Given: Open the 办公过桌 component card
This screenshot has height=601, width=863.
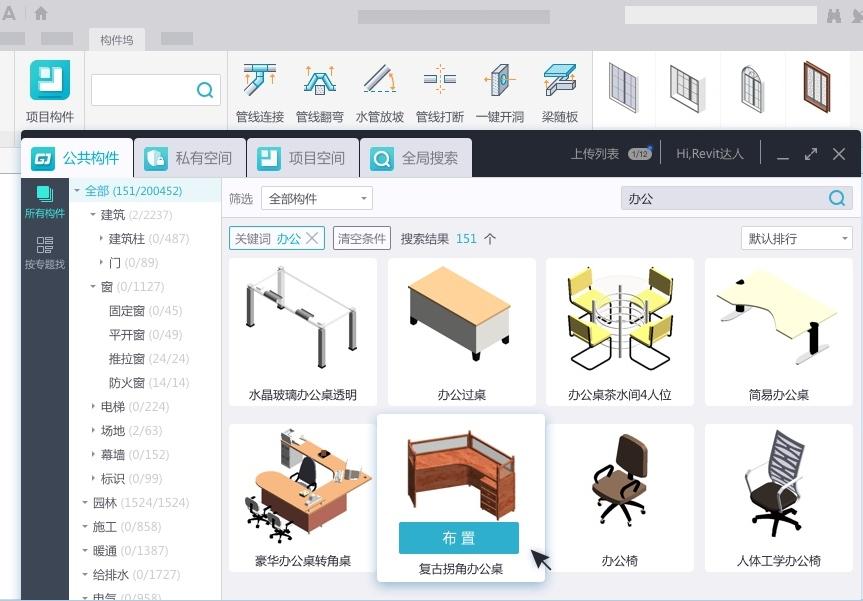Looking at the screenshot, I should tap(461, 332).
